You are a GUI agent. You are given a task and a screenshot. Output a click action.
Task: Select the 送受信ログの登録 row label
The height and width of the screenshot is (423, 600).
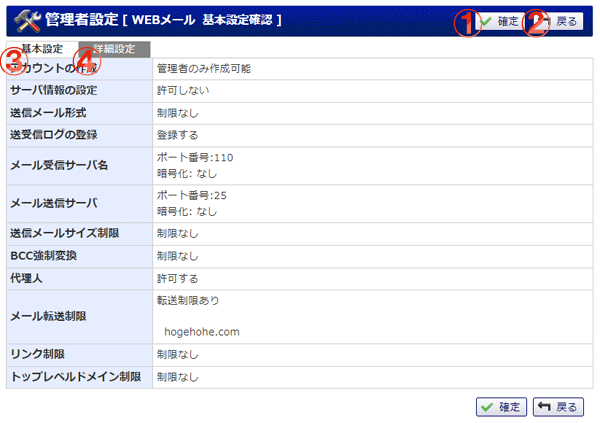pyautogui.click(x=54, y=135)
